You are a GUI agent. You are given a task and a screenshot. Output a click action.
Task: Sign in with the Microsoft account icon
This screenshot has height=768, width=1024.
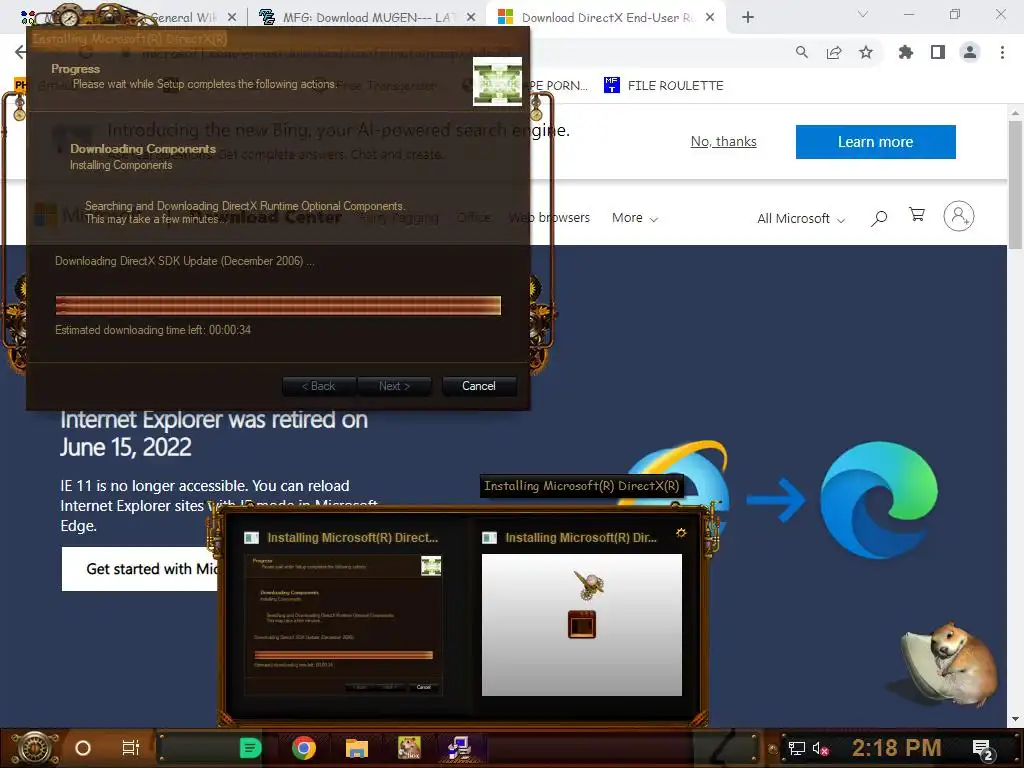point(958,216)
